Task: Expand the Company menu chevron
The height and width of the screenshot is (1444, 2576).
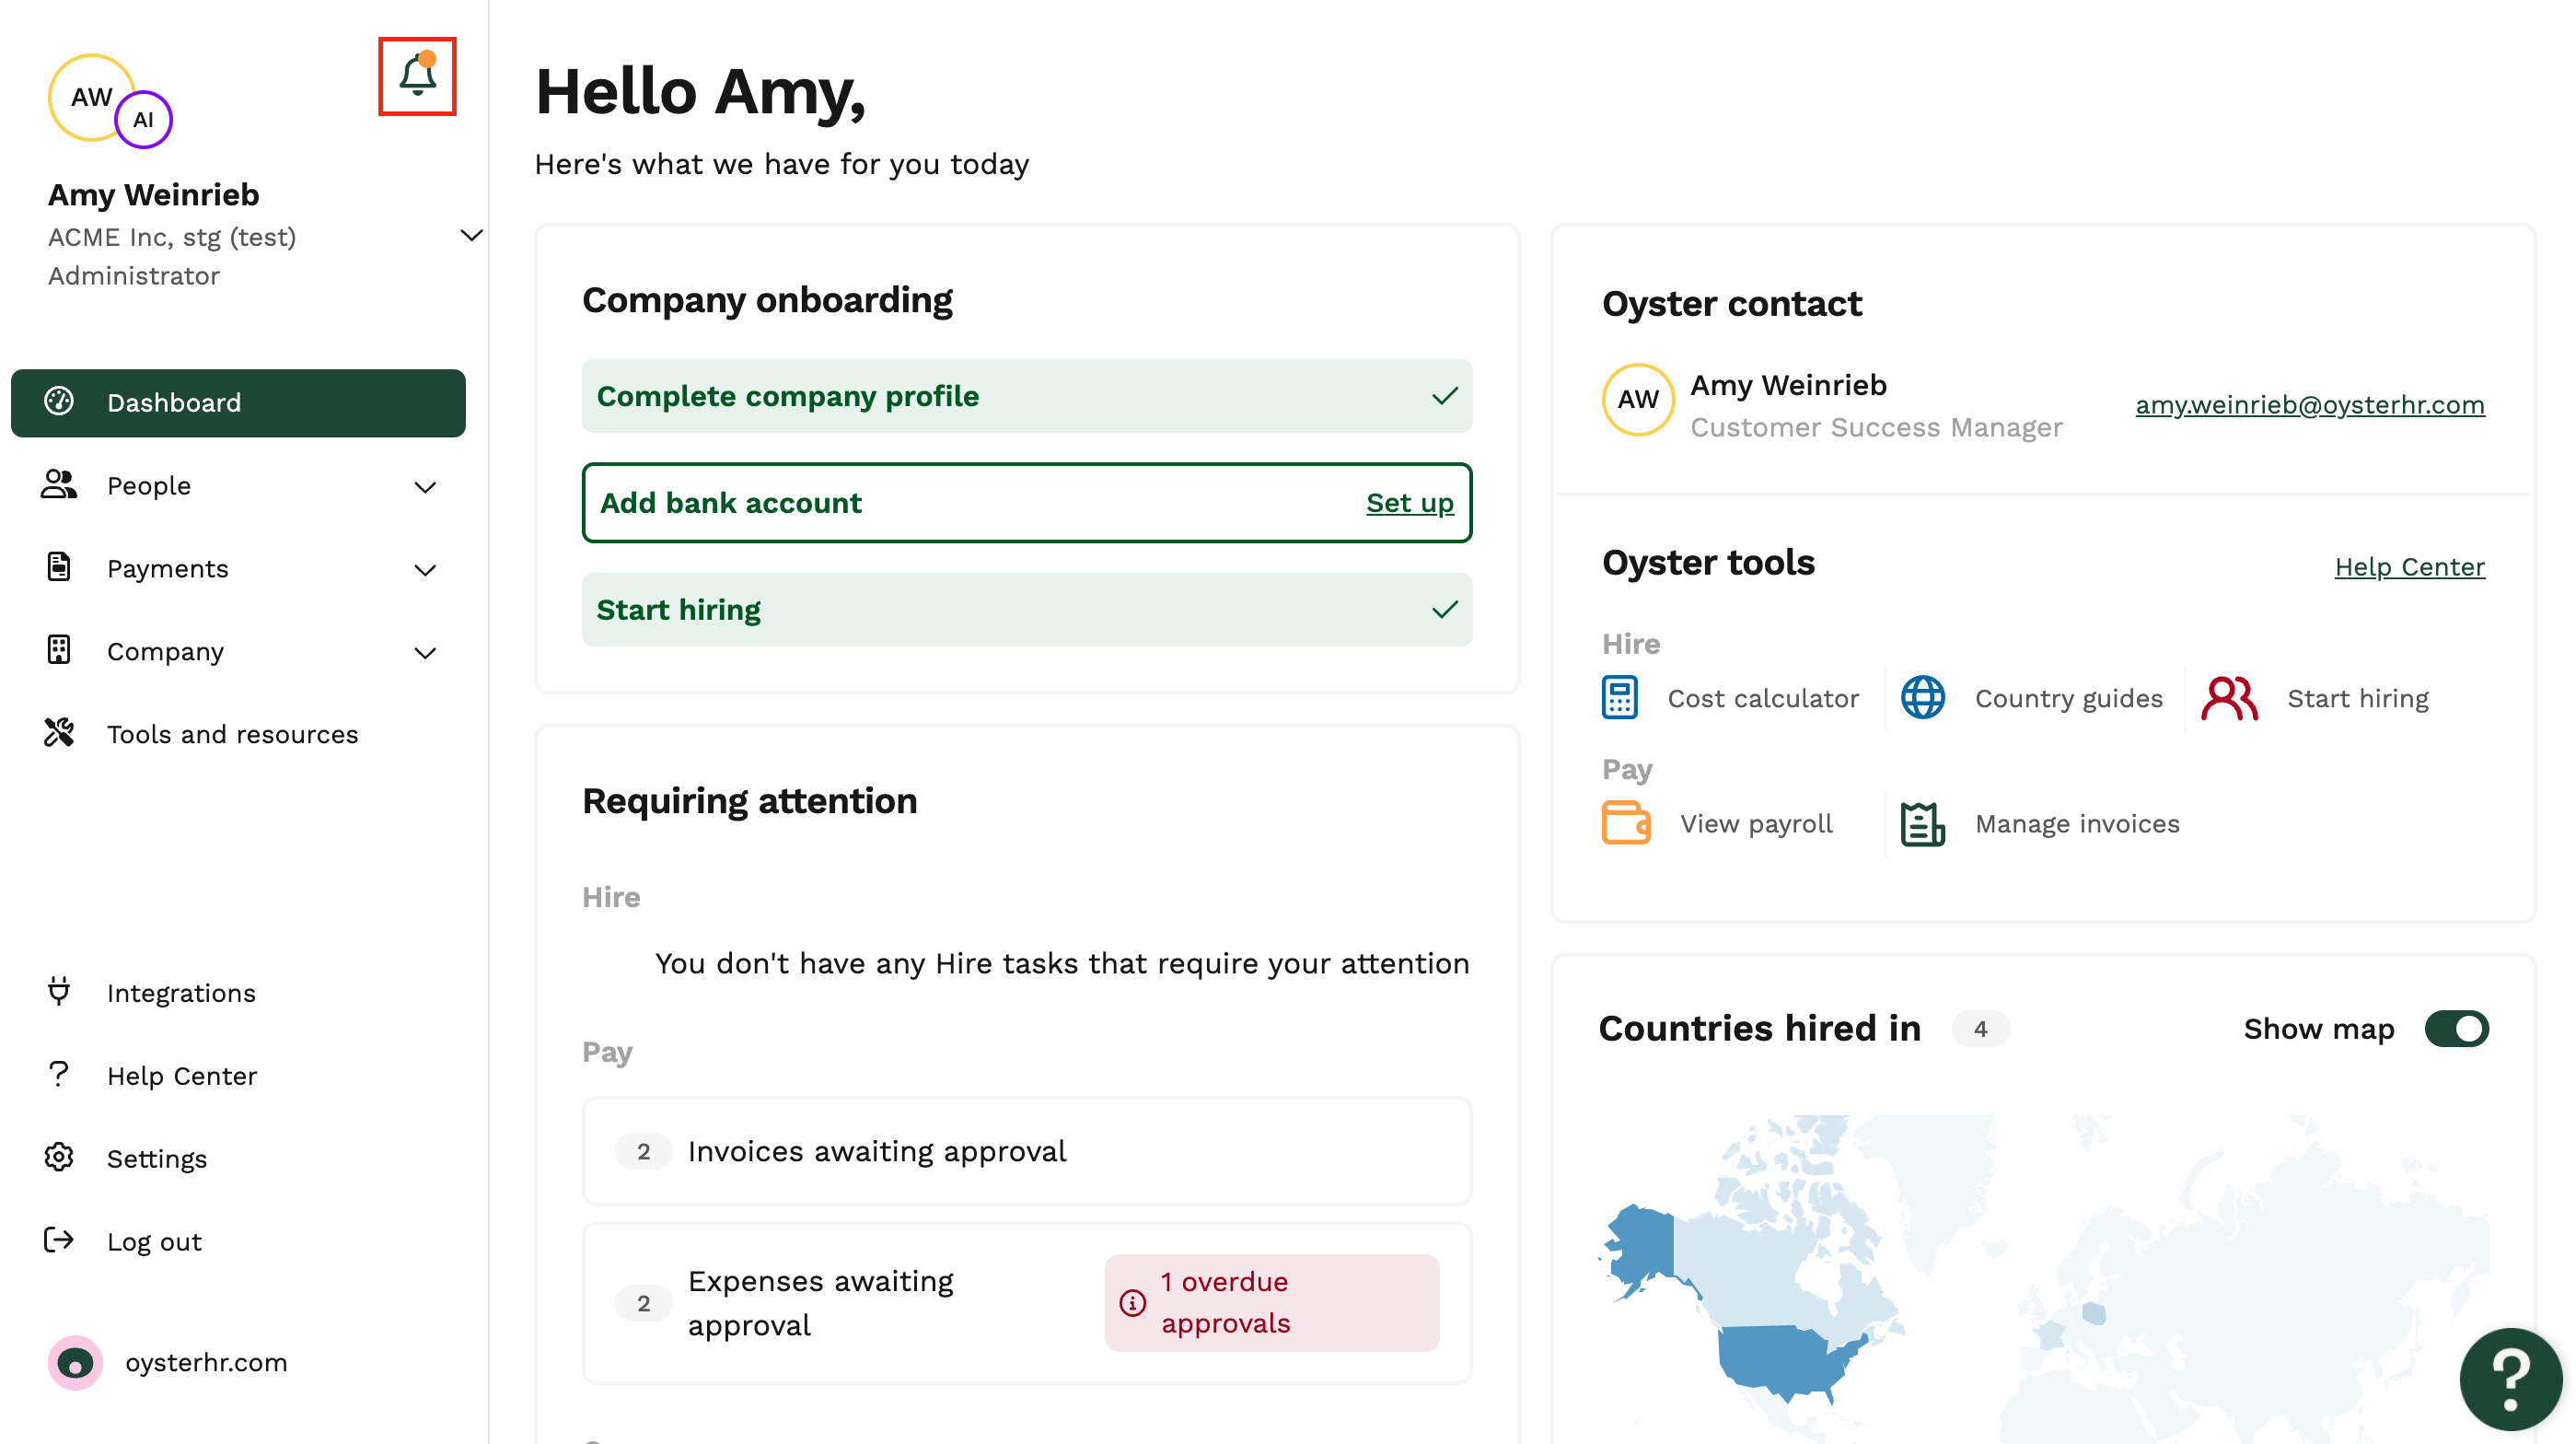Action: [425, 653]
